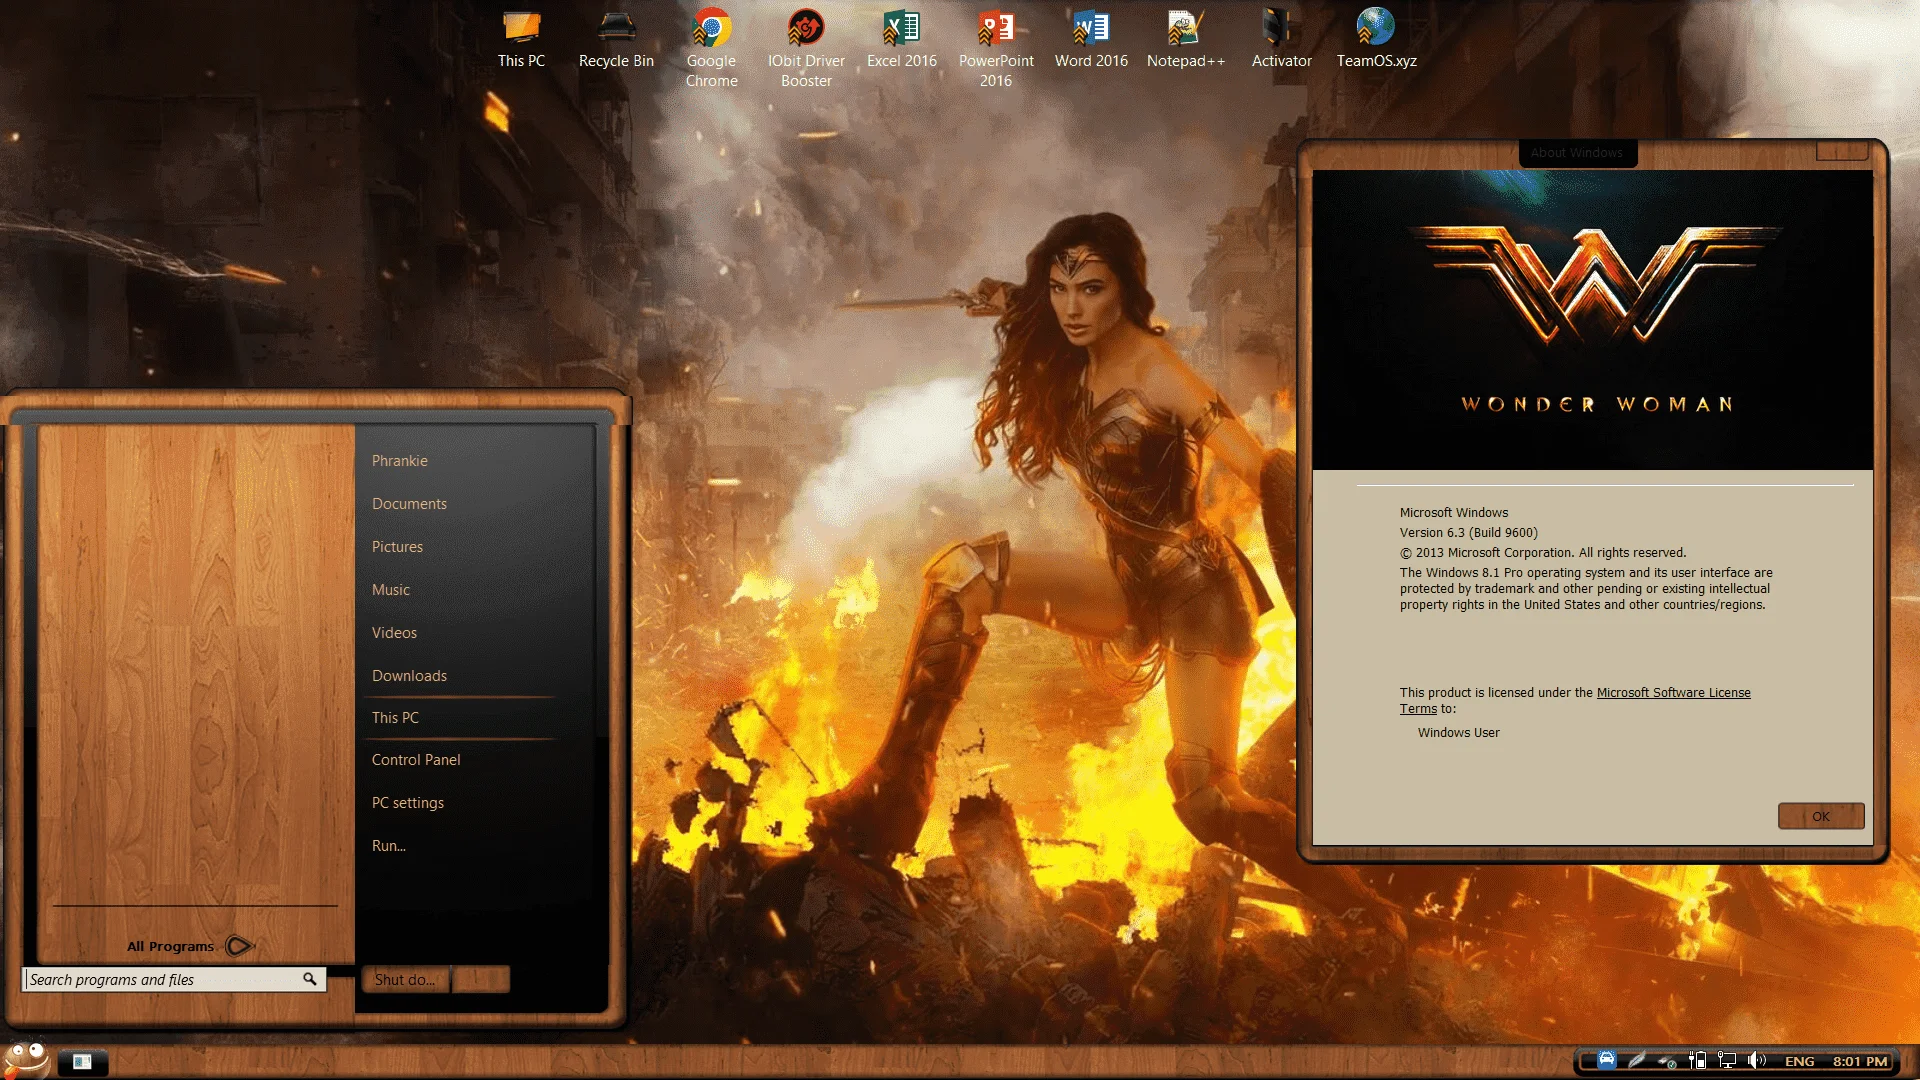Screen dimensions: 1920x1080
Task: Open the Excel 2016 desktop shortcut
Action: pyautogui.click(x=901, y=40)
